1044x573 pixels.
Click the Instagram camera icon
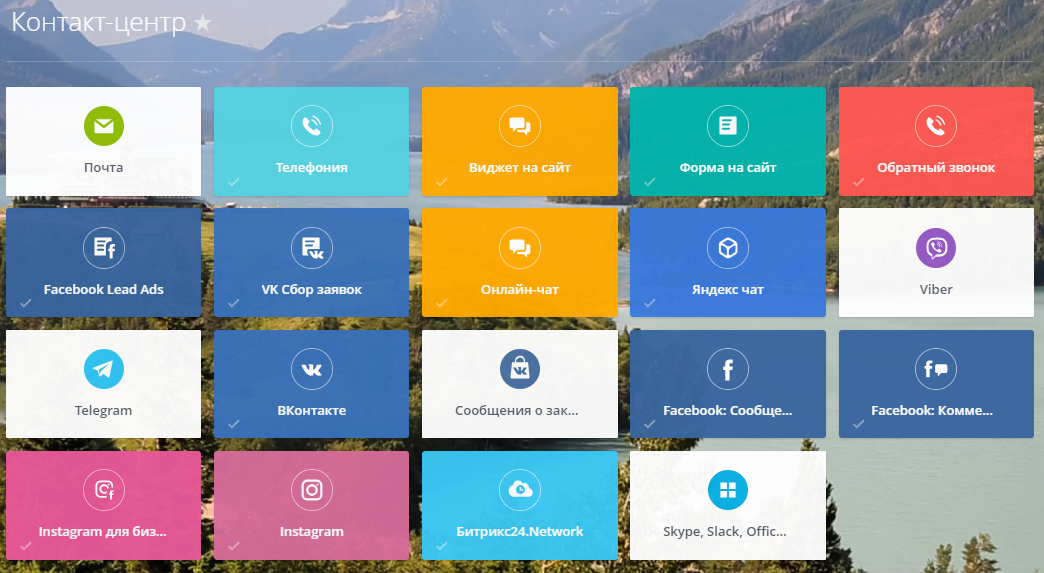tap(312, 490)
